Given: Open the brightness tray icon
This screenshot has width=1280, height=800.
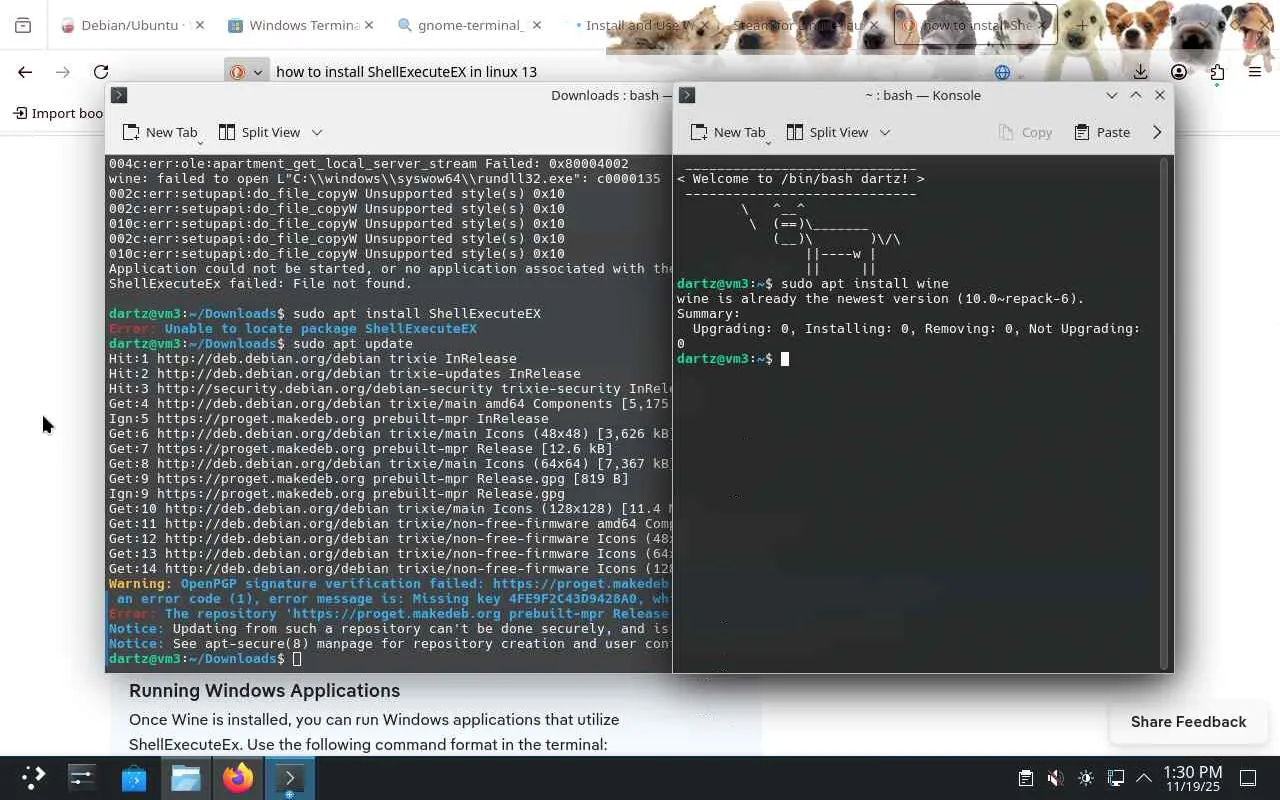Looking at the screenshot, I should 1086,778.
